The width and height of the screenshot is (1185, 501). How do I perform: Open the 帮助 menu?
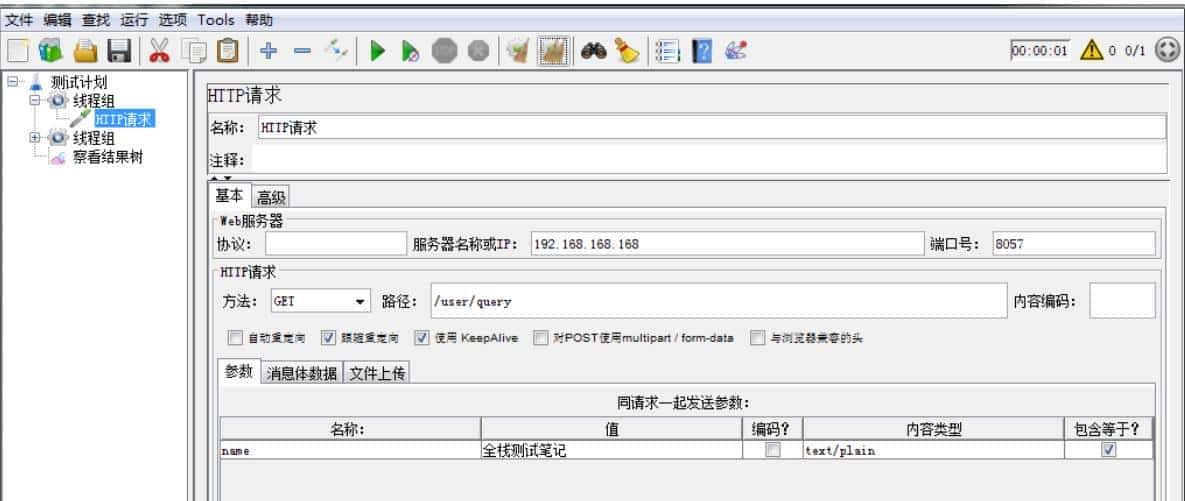coord(259,20)
